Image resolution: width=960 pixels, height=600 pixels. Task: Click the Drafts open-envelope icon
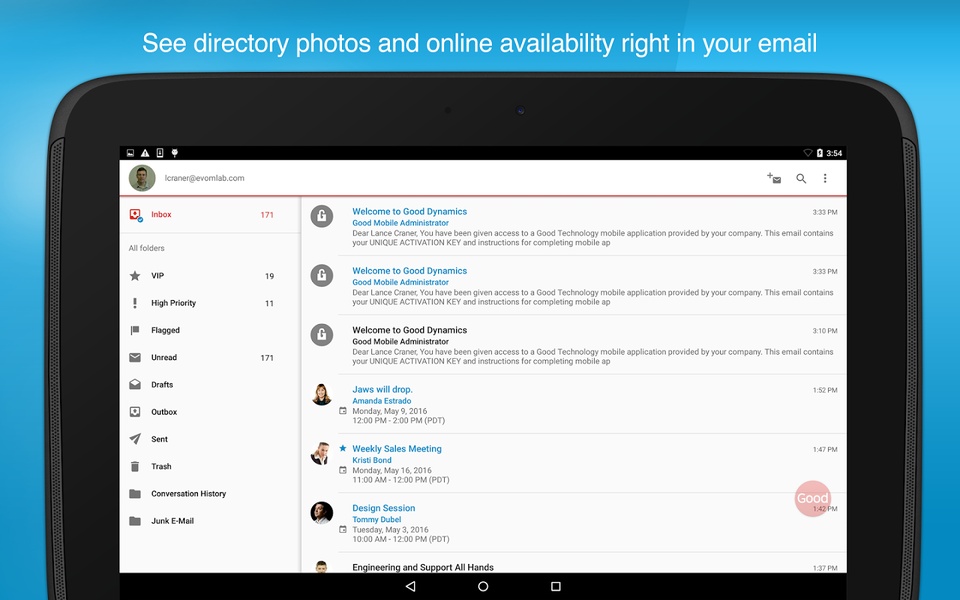(x=135, y=384)
